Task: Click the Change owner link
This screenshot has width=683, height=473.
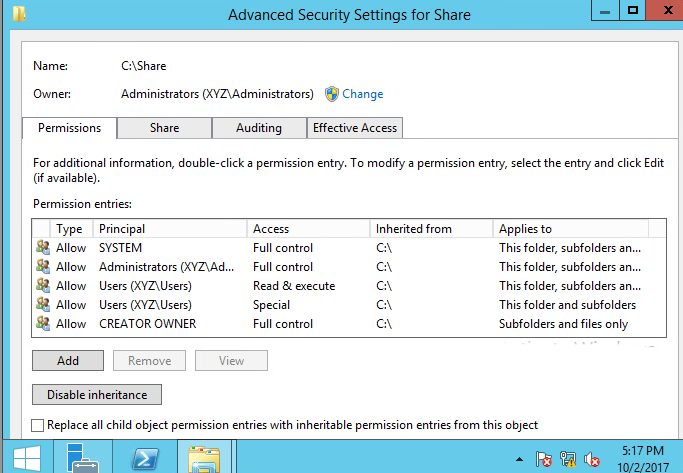Action: (x=362, y=94)
